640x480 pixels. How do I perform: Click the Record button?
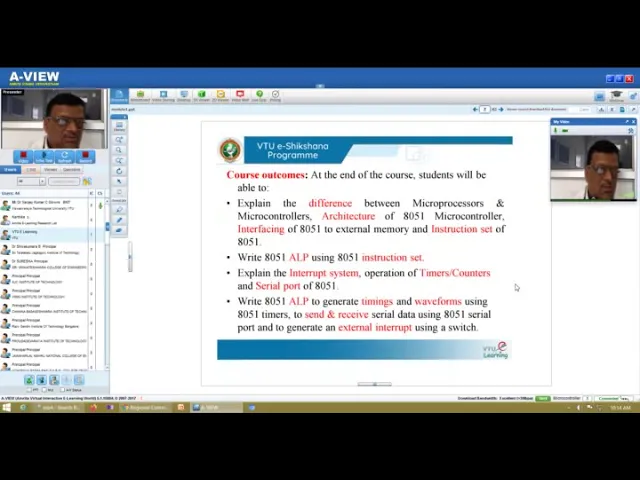coord(85,157)
